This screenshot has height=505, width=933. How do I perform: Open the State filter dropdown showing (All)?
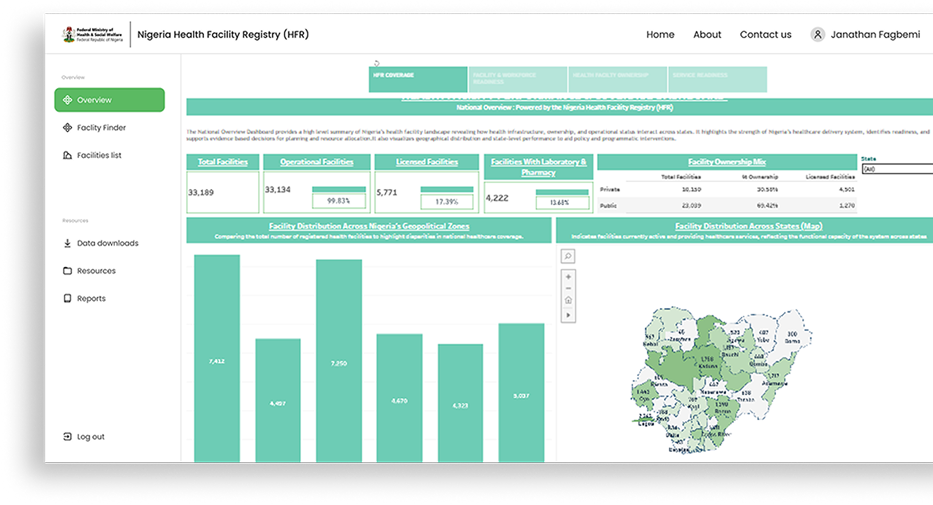click(897, 169)
